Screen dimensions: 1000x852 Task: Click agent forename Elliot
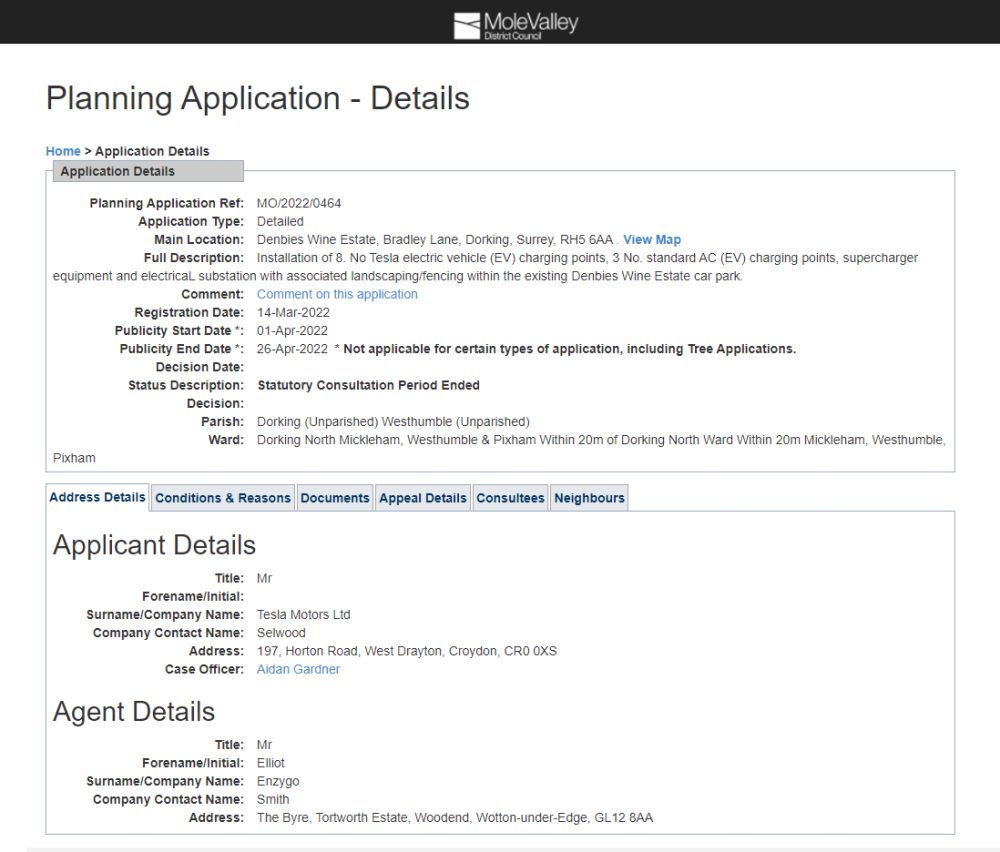point(270,763)
